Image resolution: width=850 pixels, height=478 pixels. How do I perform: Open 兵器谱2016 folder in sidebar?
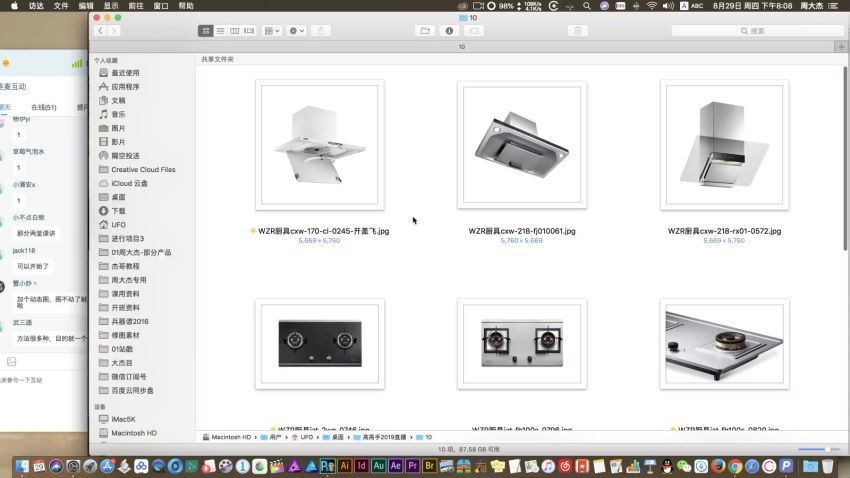click(x=130, y=321)
